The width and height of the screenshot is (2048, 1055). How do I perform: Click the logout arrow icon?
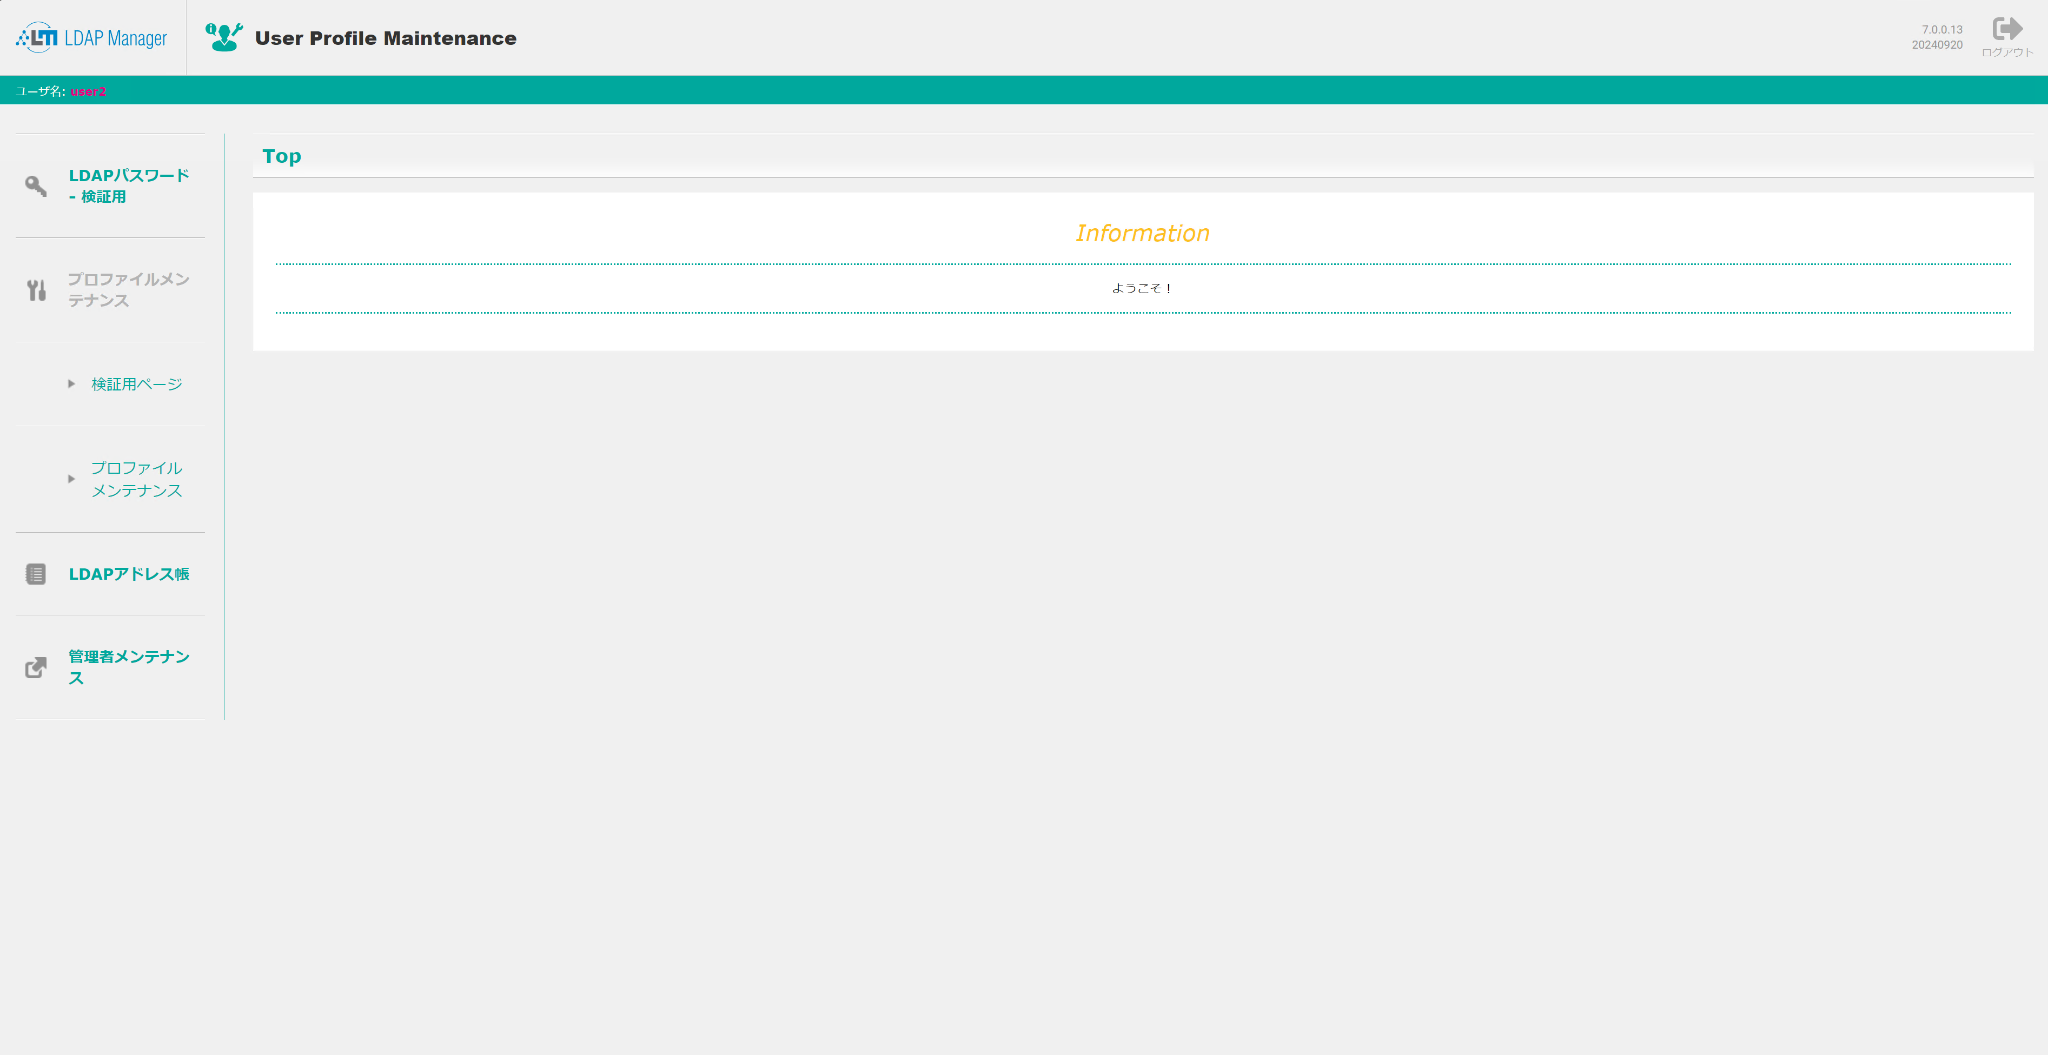[x=2007, y=28]
